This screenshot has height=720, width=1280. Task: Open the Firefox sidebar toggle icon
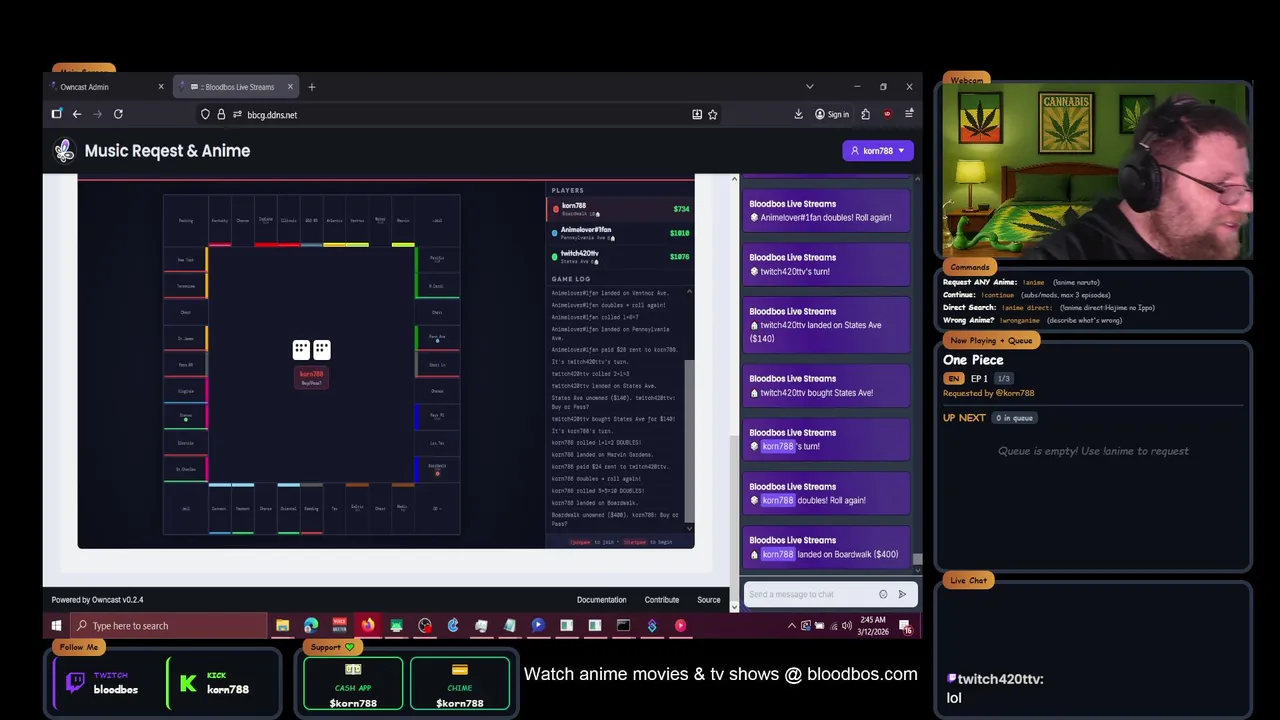(57, 114)
